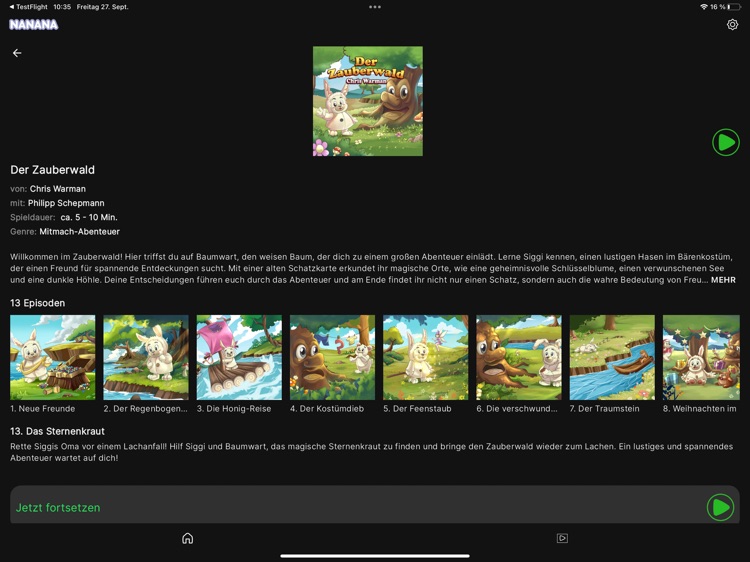Tap the caption 3. Die Honig-Reise
This screenshot has height=562, width=750.
point(234,408)
